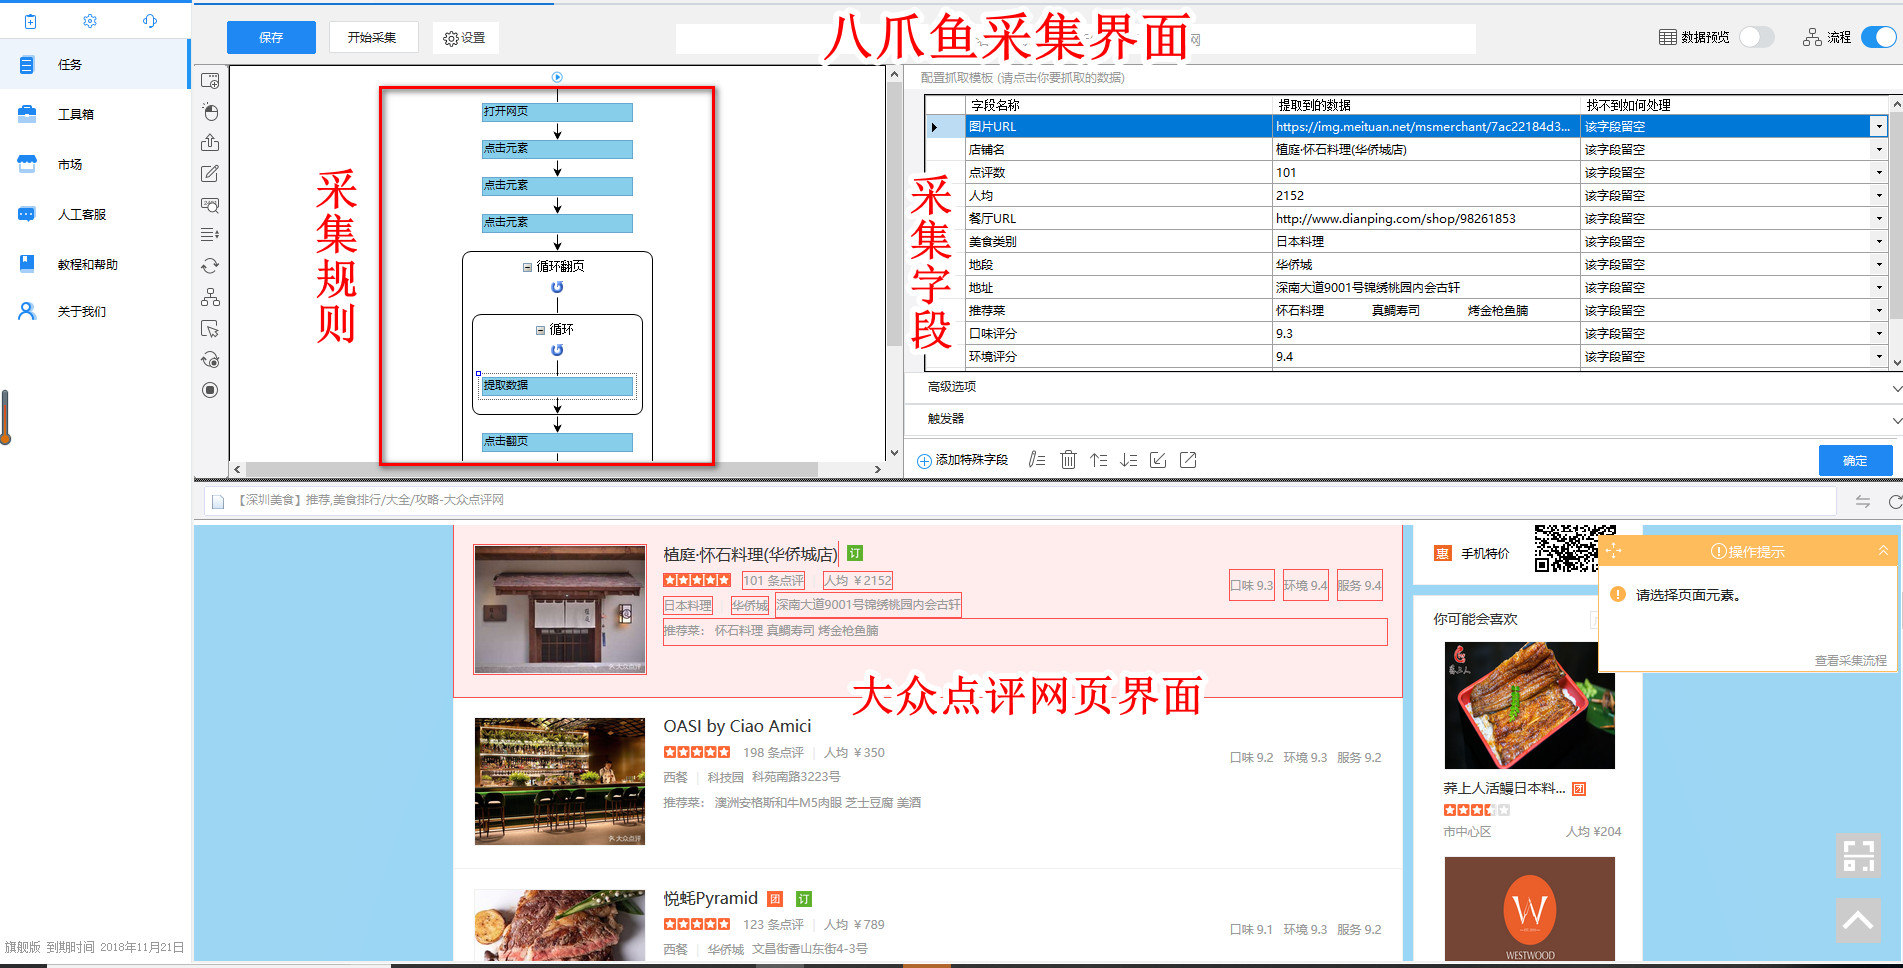Select the click-element mouse icon in vertical toolbar
This screenshot has width=1903, height=968.
pyautogui.click(x=210, y=112)
